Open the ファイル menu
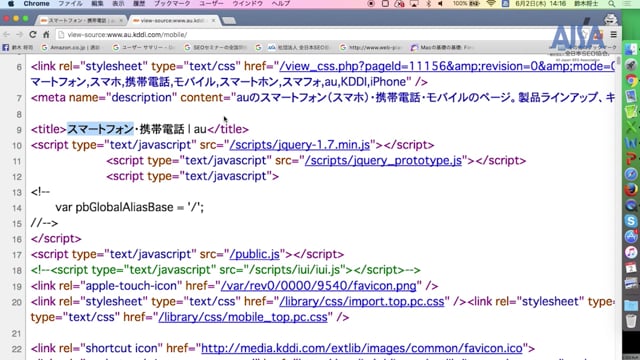Image resolution: width=640 pixels, height=360 pixels. click(x=70, y=4)
